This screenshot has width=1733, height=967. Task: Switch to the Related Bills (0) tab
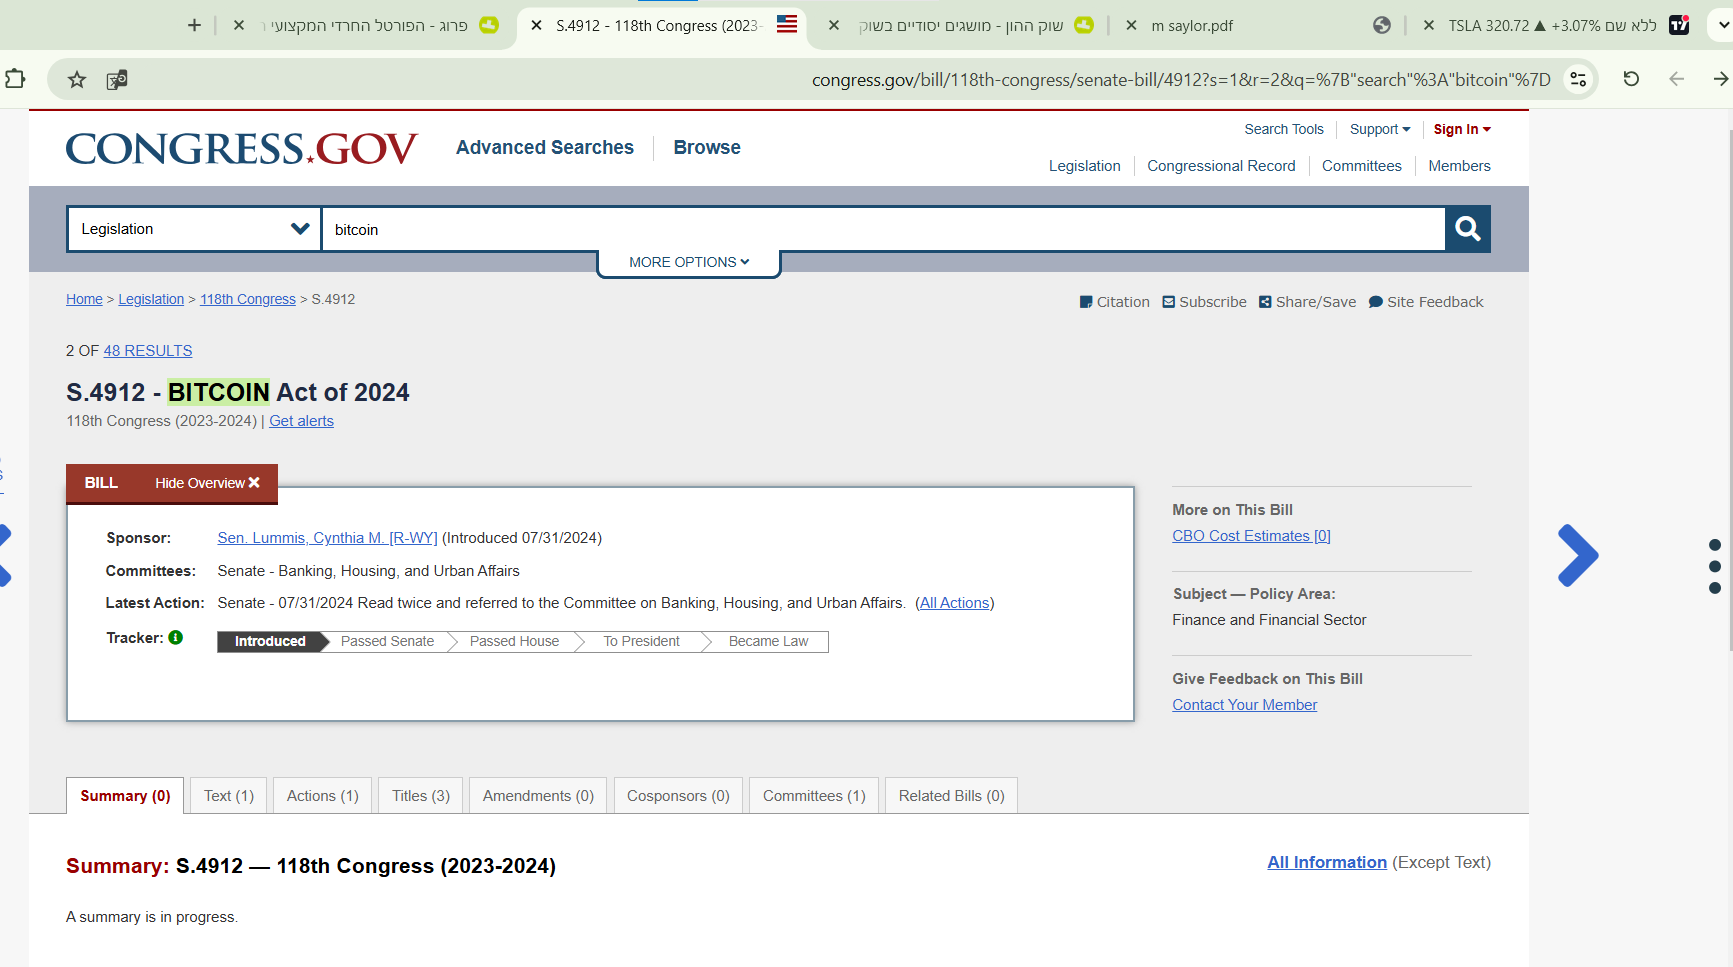pyautogui.click(x=951, y=796)
